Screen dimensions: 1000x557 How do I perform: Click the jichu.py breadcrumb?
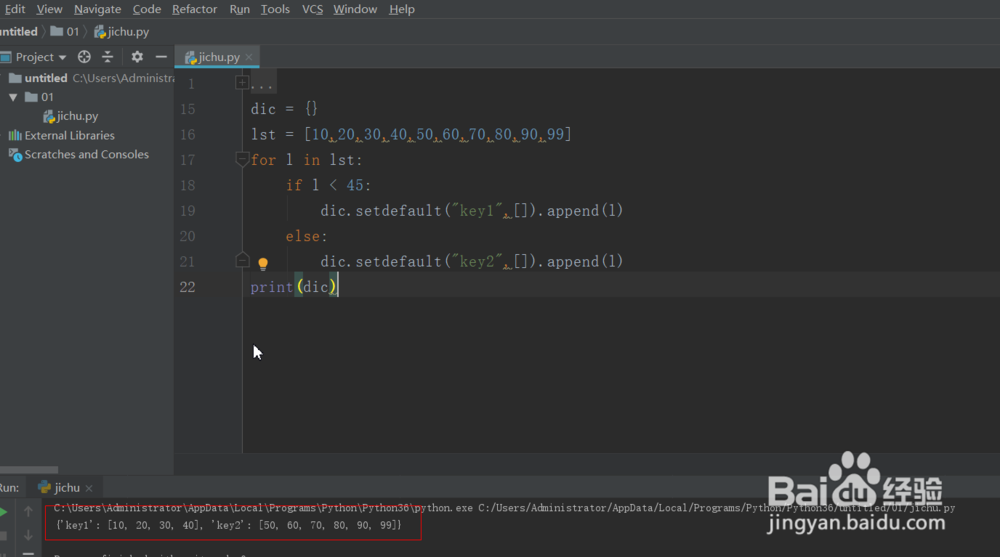(121, 31)
